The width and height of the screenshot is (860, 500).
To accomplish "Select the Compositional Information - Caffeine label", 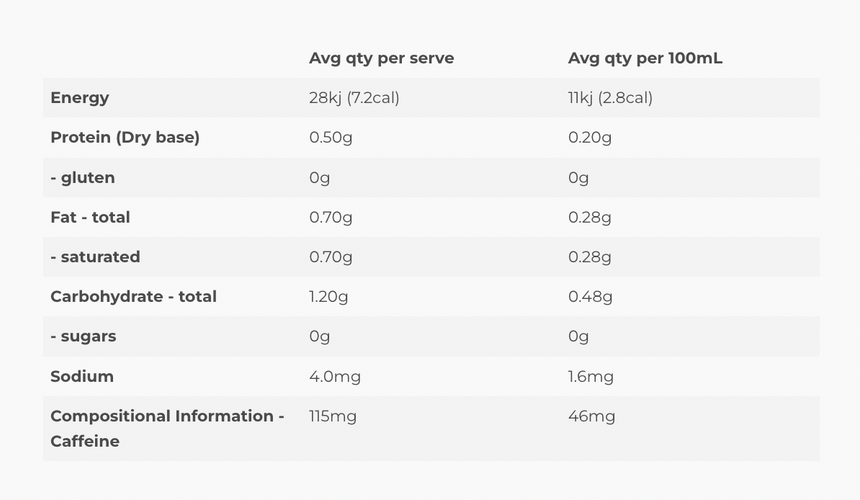I will (x=167, y=429).
